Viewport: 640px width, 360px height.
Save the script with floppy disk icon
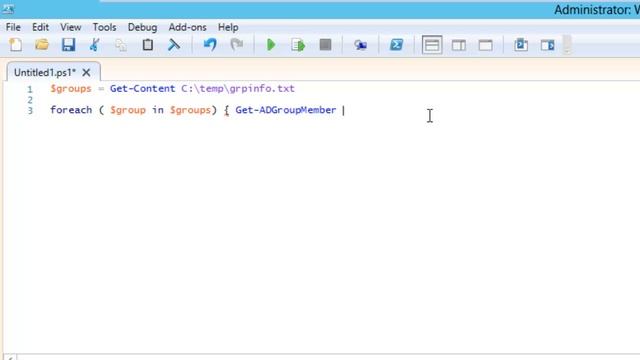[x=68, y=44]
